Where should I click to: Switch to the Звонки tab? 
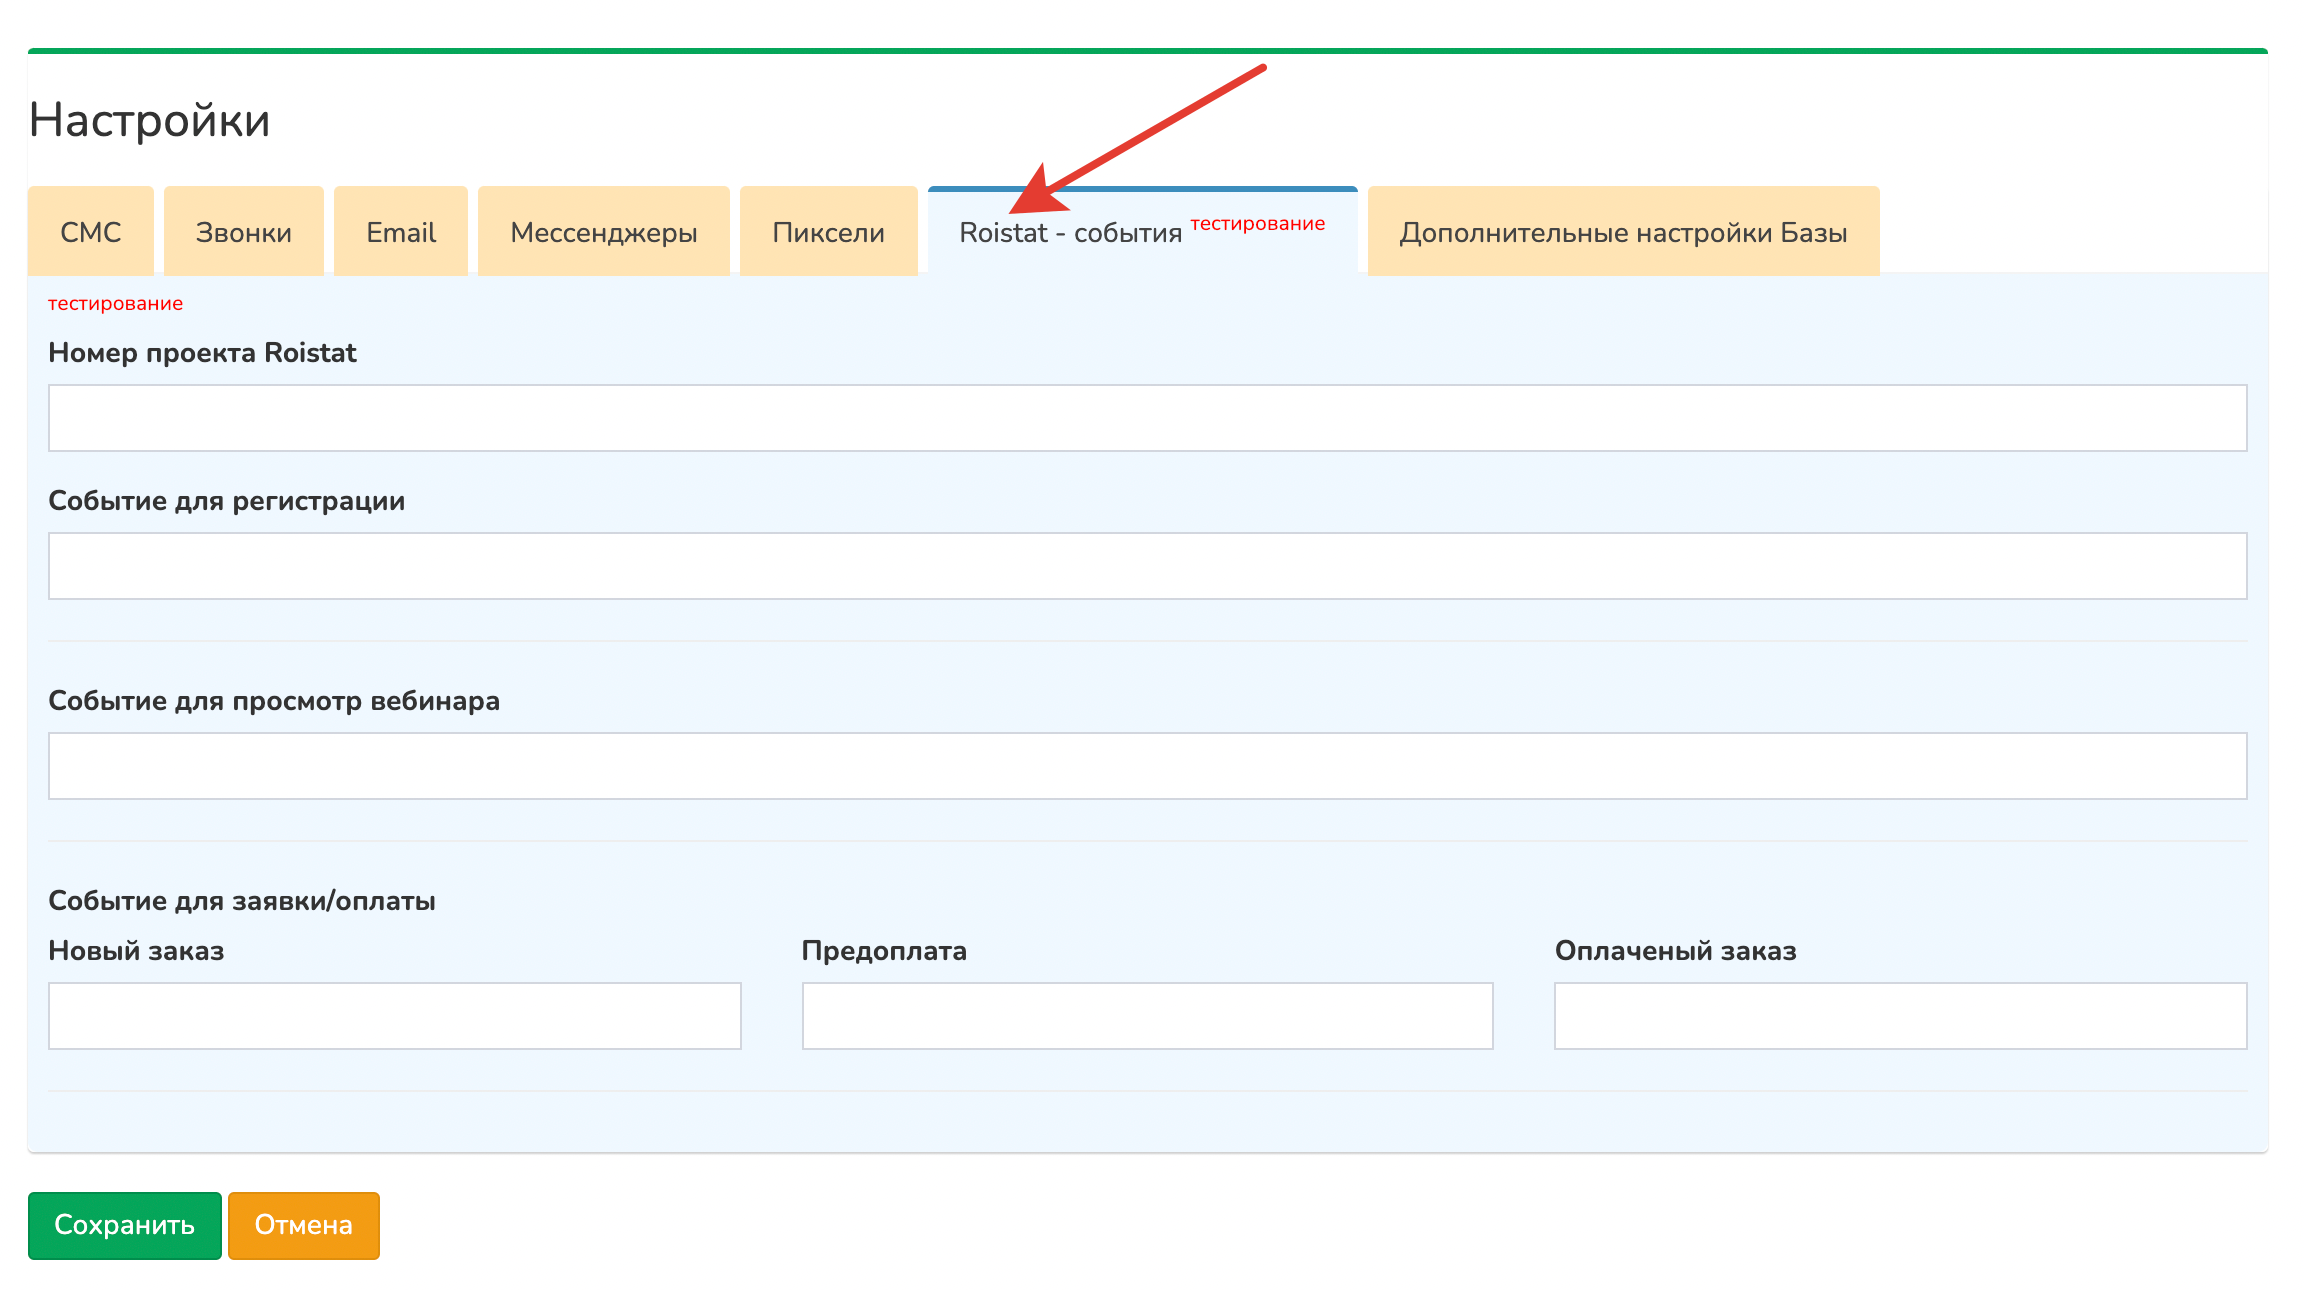tap(244, 232)
